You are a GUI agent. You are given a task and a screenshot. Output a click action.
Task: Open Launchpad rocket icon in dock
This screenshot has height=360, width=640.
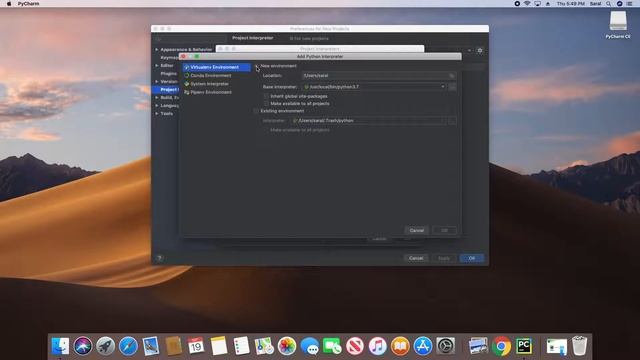click(105, 346)
